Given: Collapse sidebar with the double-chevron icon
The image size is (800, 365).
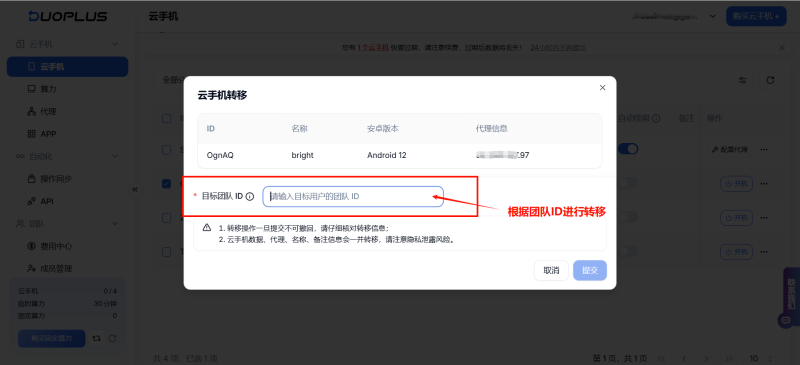Looking at the screenshot, I should (135, 189).
